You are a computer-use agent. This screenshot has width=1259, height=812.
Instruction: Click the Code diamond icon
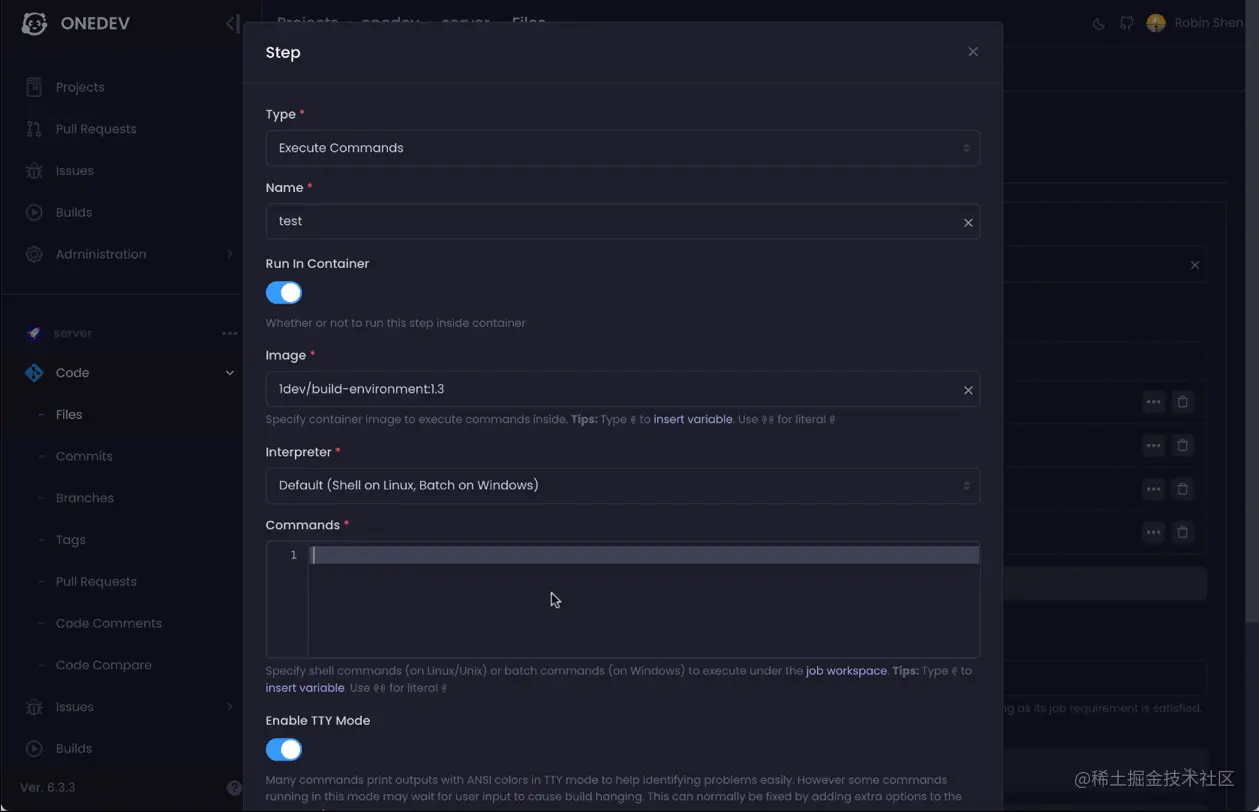34,373
